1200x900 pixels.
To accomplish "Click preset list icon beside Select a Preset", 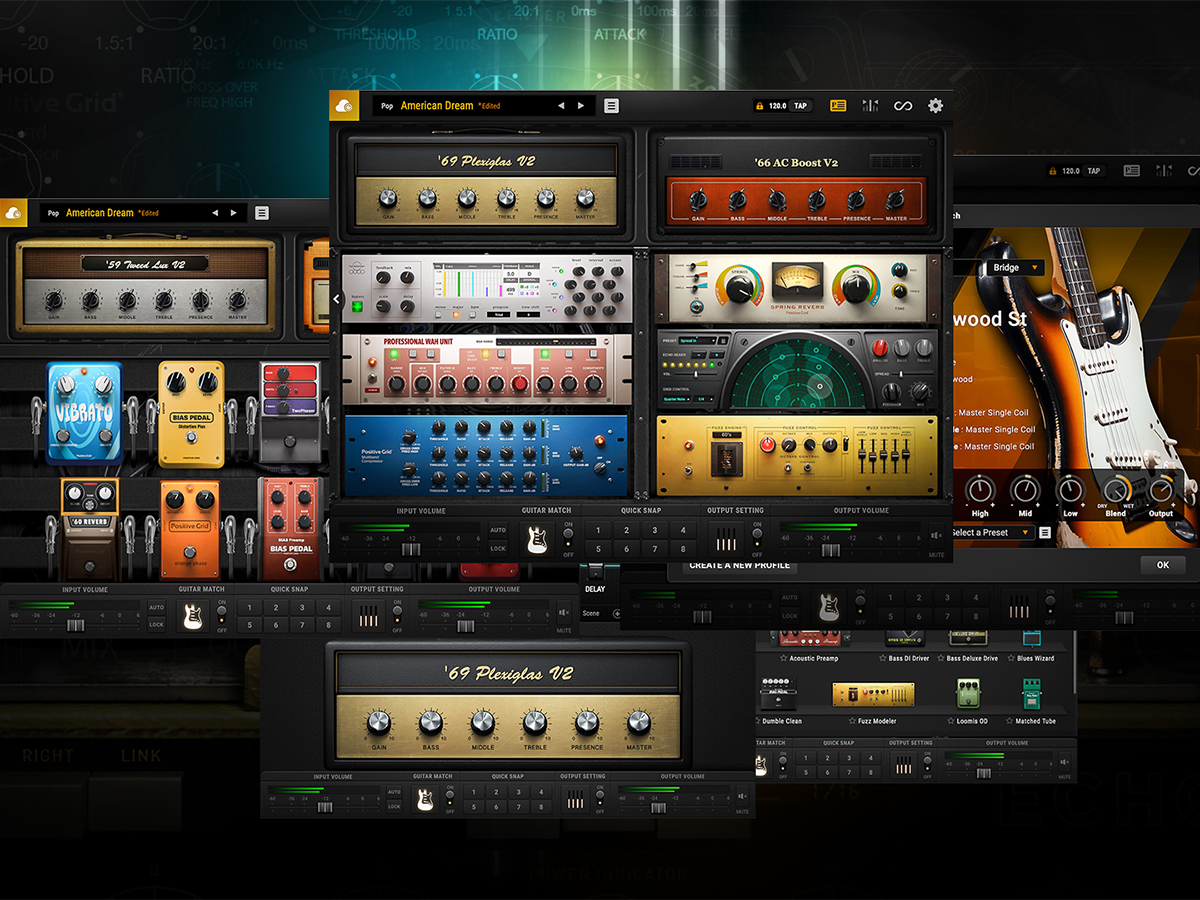I will pyautogui.click(x=1045, y=532).
